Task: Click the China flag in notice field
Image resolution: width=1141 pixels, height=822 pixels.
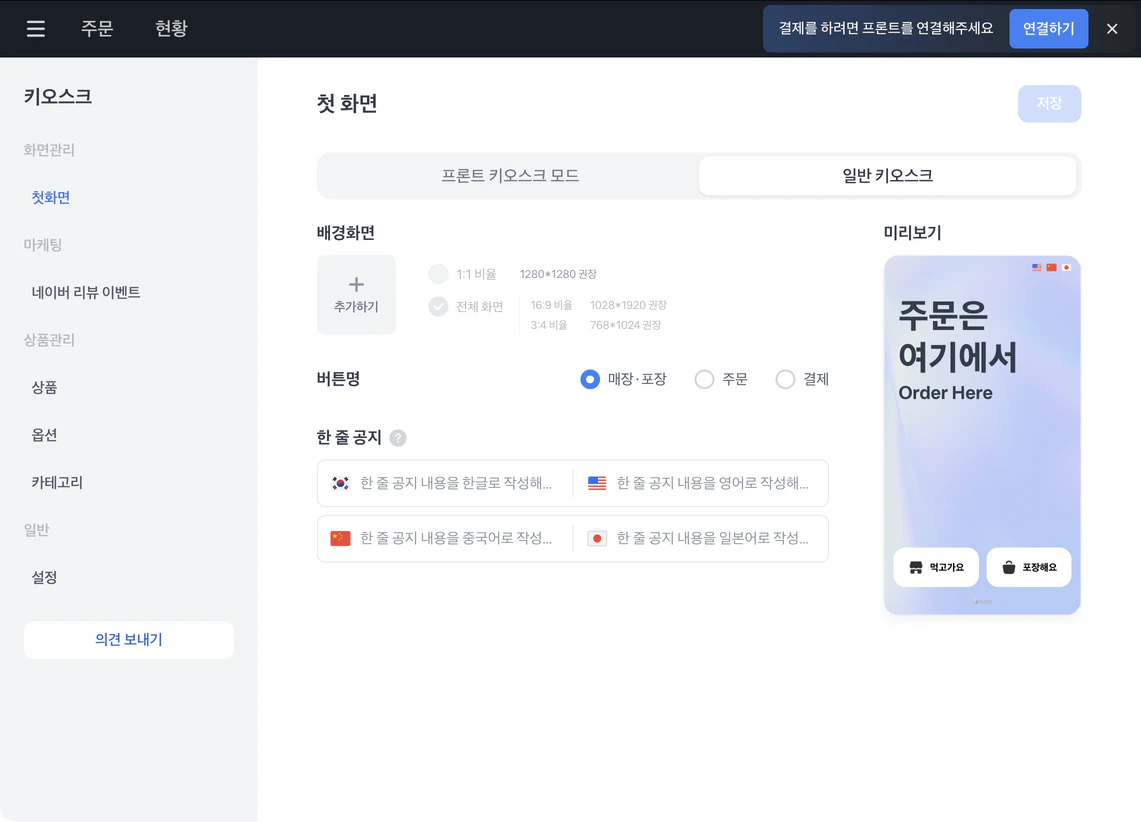Action: (341, 538)
